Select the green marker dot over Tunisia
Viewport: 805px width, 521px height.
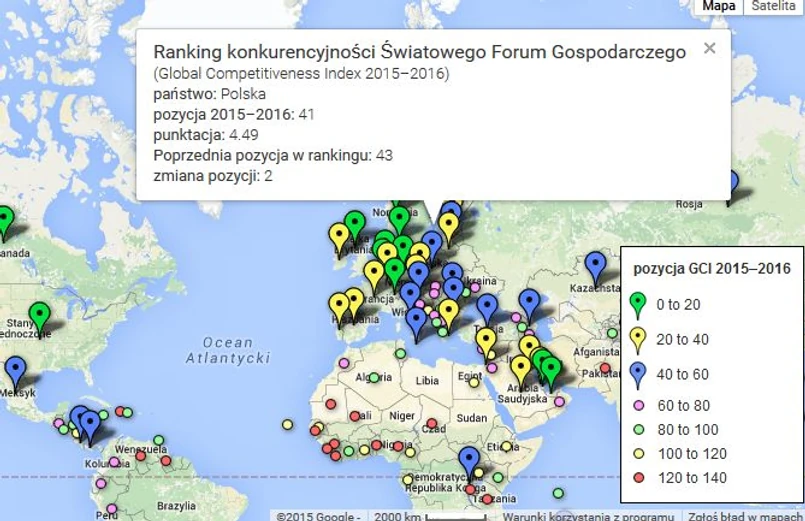[x=400, y=353]
